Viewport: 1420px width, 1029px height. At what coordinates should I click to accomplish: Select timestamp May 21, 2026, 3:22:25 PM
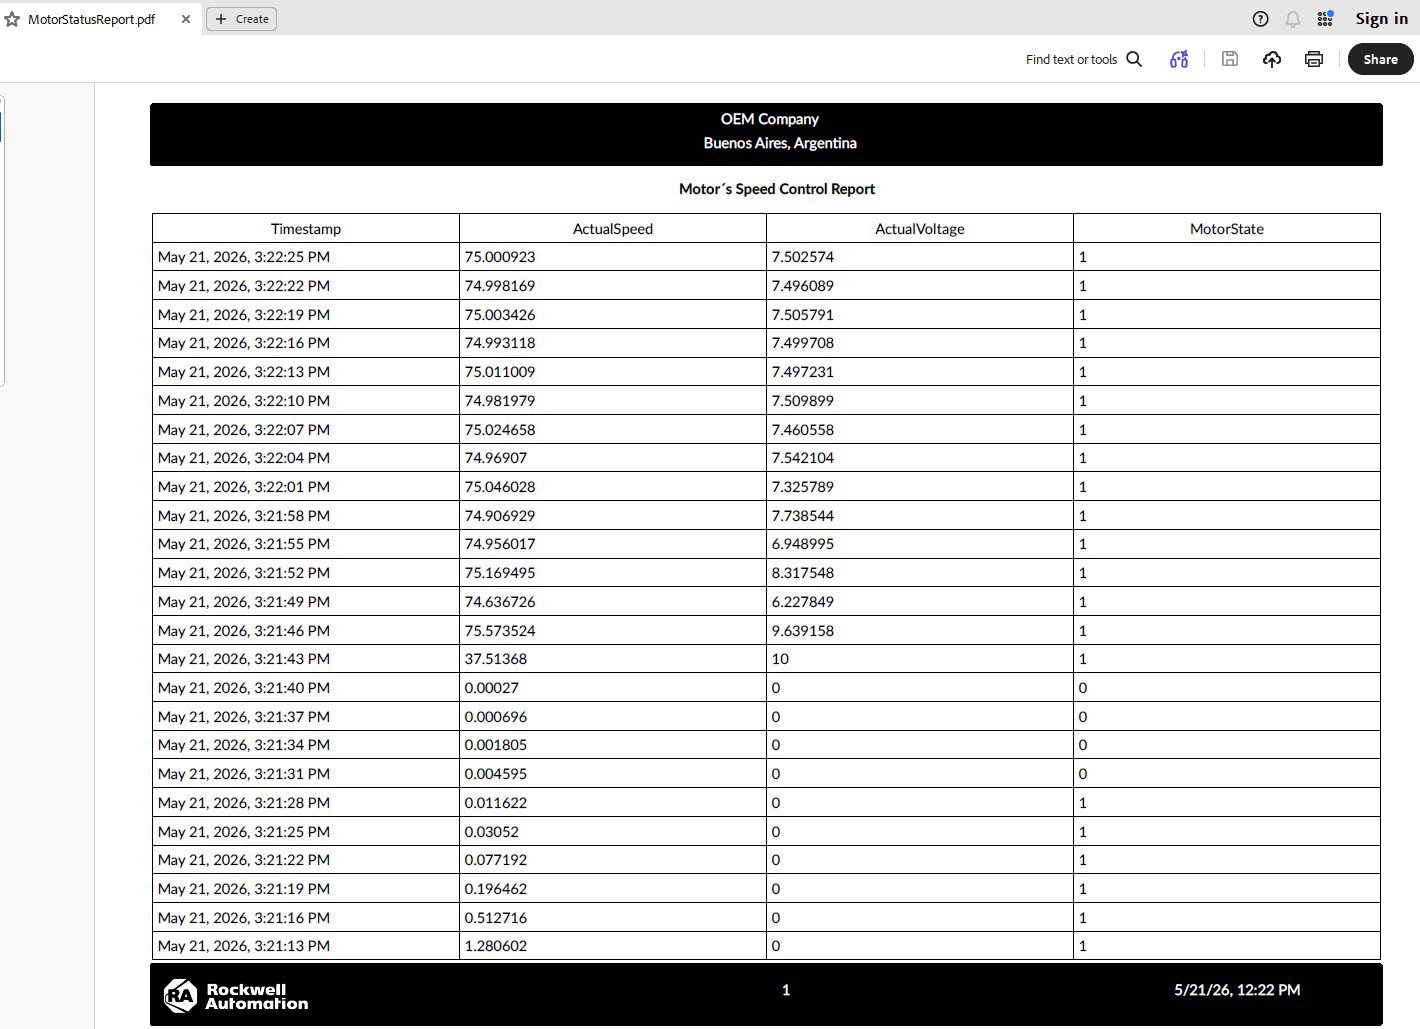pos(244,257)
